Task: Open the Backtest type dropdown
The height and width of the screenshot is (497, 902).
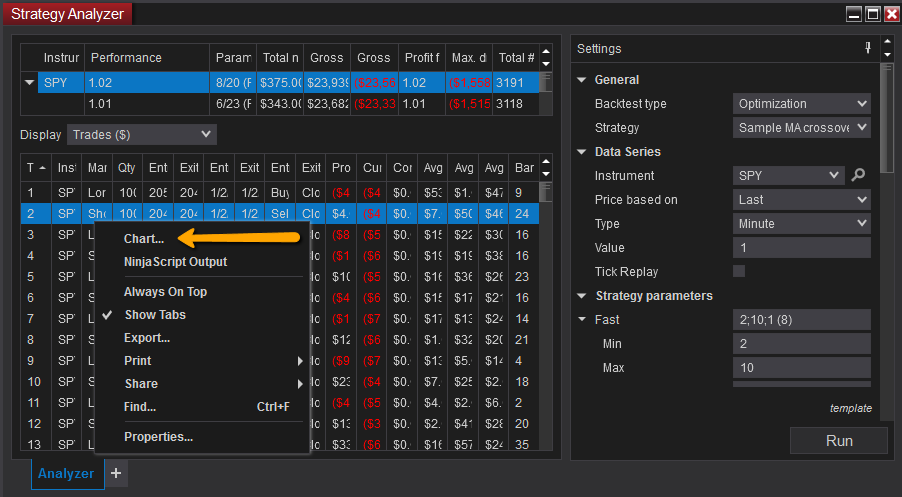Action: point(801,104)
